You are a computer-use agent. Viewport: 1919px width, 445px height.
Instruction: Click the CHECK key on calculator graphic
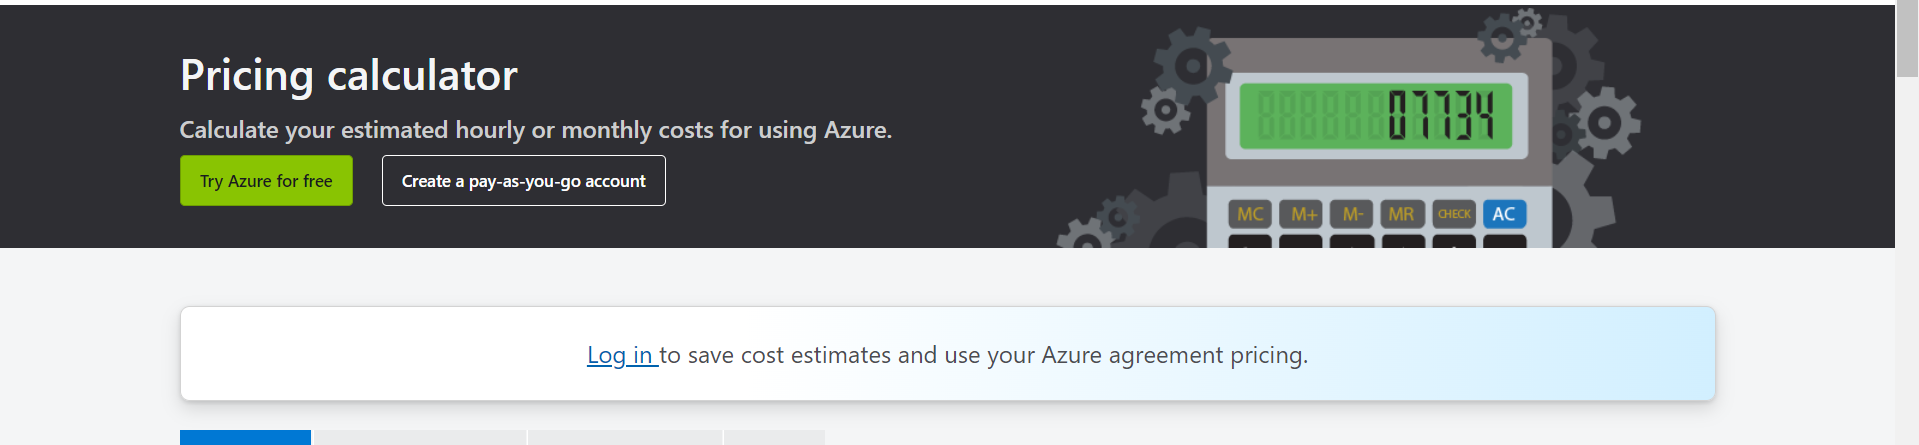point(1454,214)
